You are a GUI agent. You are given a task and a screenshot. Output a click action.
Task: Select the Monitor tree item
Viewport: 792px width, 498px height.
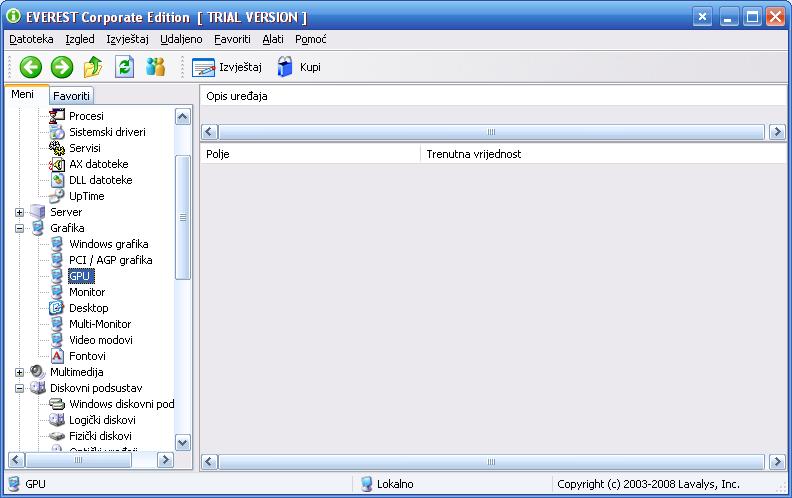tap(87, 292)
